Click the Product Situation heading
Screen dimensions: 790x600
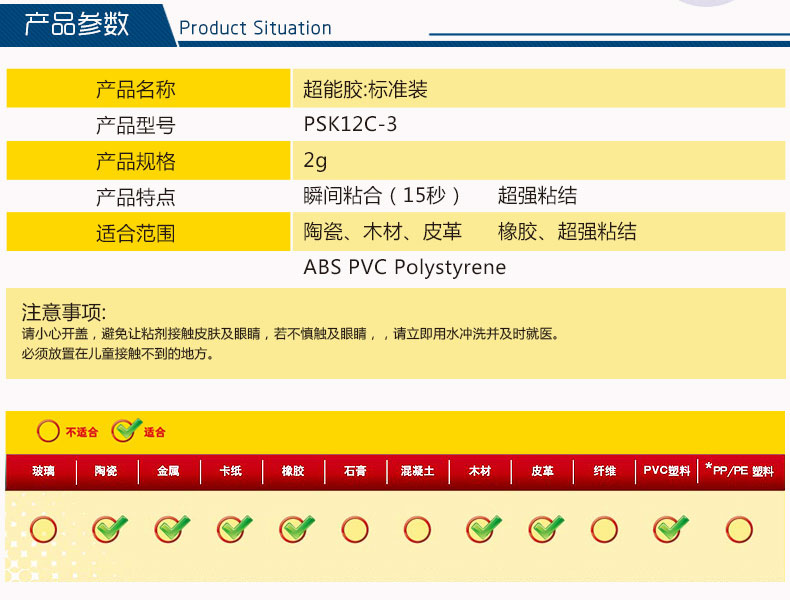click(255, 28)
